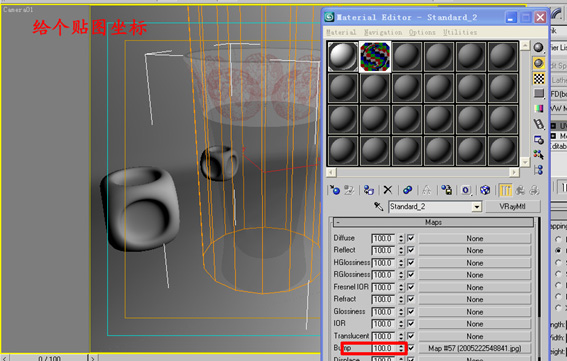The width and height of the screenshot is (567, 361).
Task: Click Refract map None button
Action: (474, 300)
